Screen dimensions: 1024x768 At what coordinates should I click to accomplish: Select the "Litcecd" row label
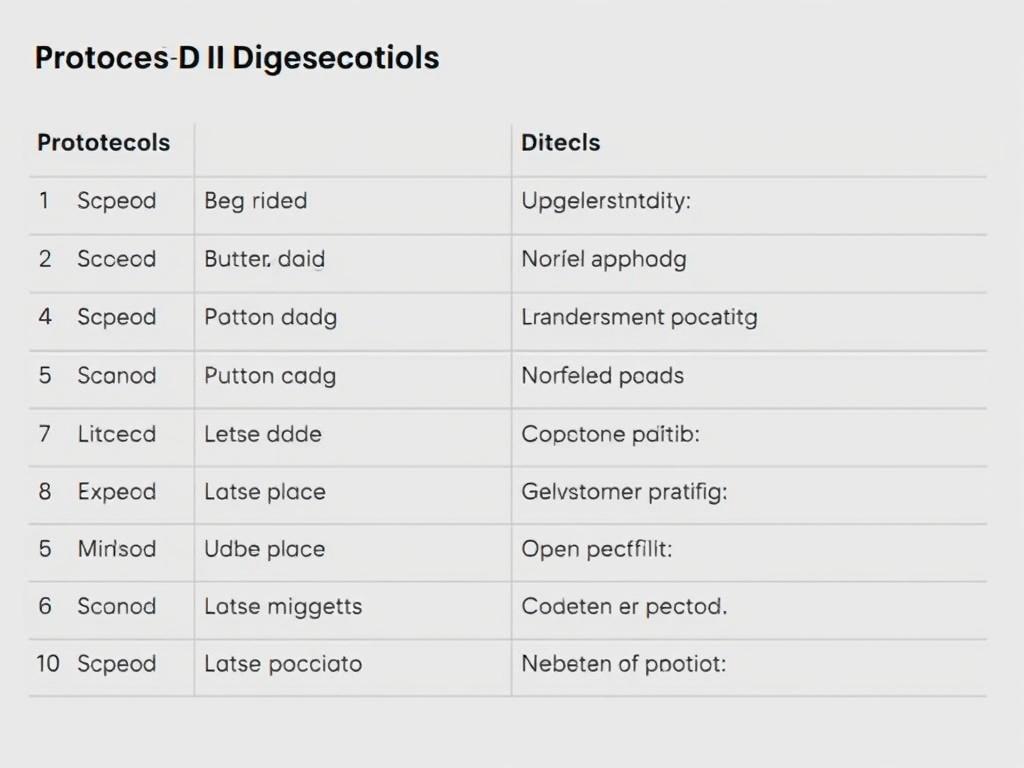[116, 434]
